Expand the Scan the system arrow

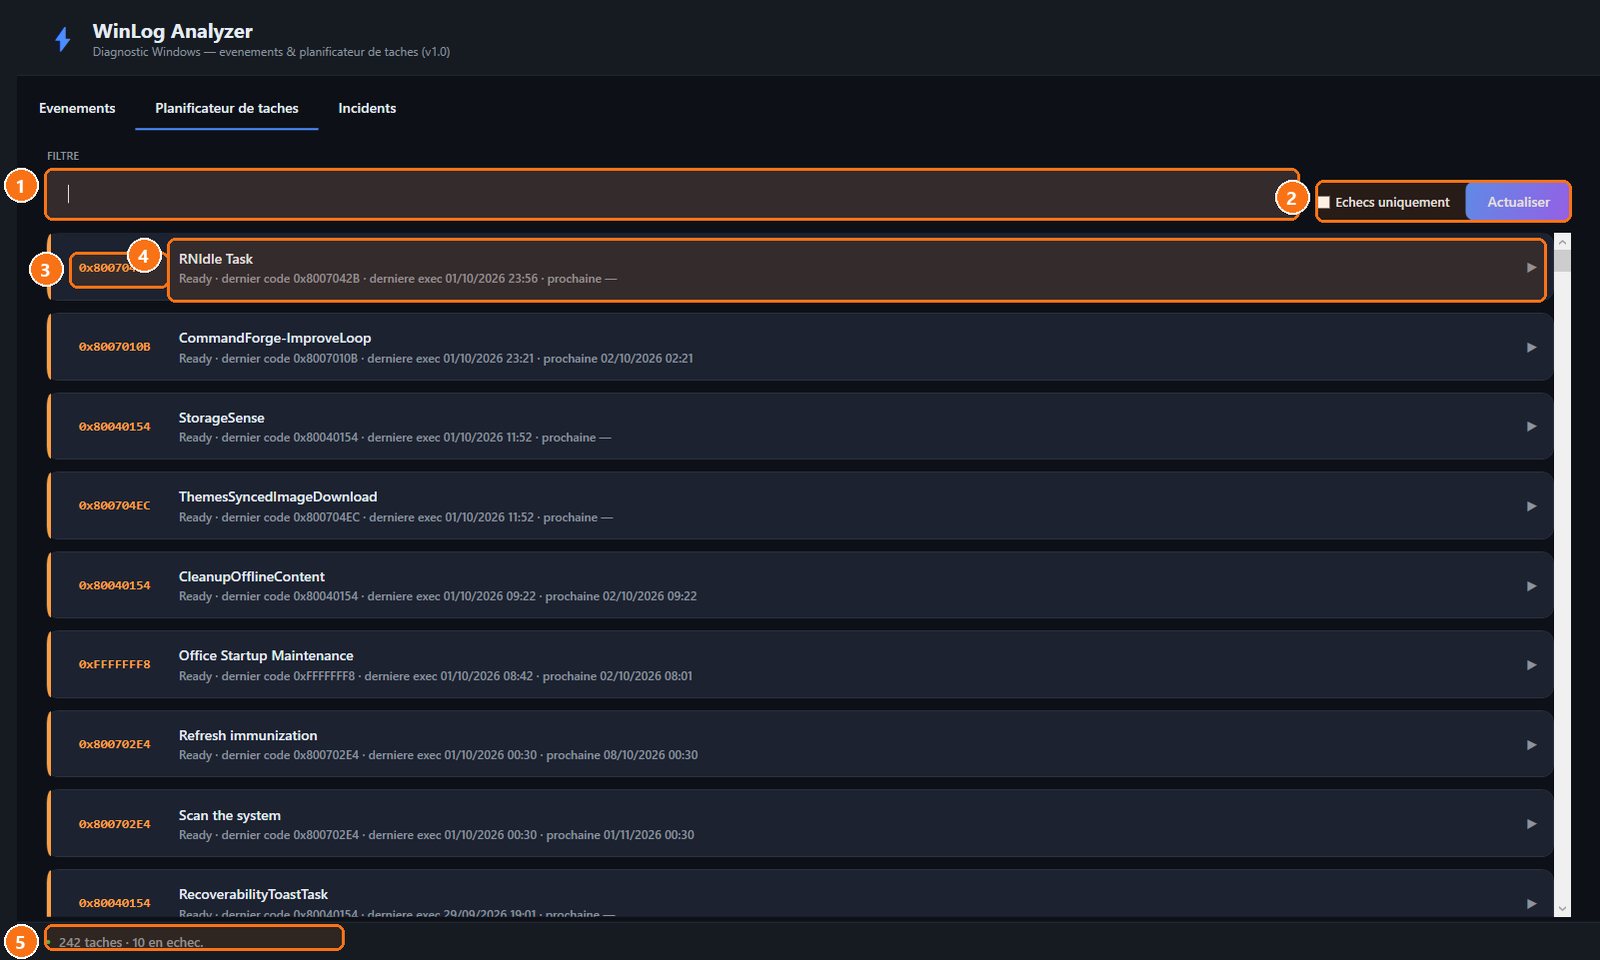point(1531,824)
